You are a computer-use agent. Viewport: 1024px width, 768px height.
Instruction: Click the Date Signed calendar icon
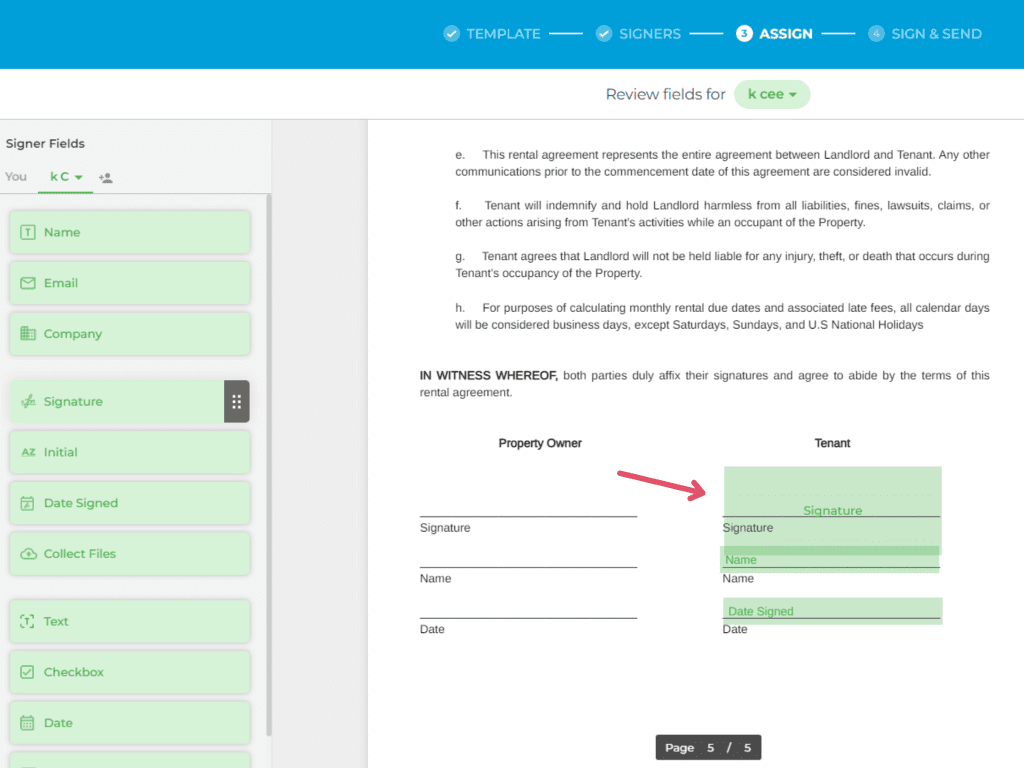[27, 504]
